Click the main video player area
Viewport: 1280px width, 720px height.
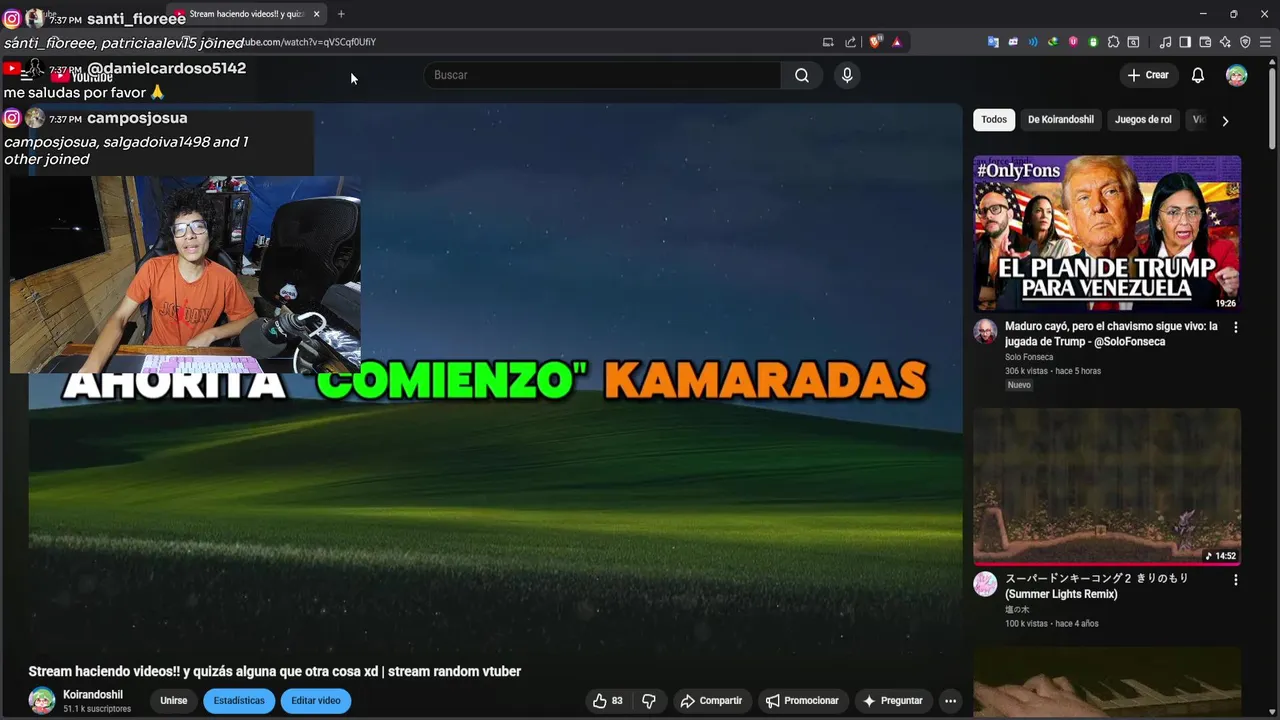pos(495,380)
